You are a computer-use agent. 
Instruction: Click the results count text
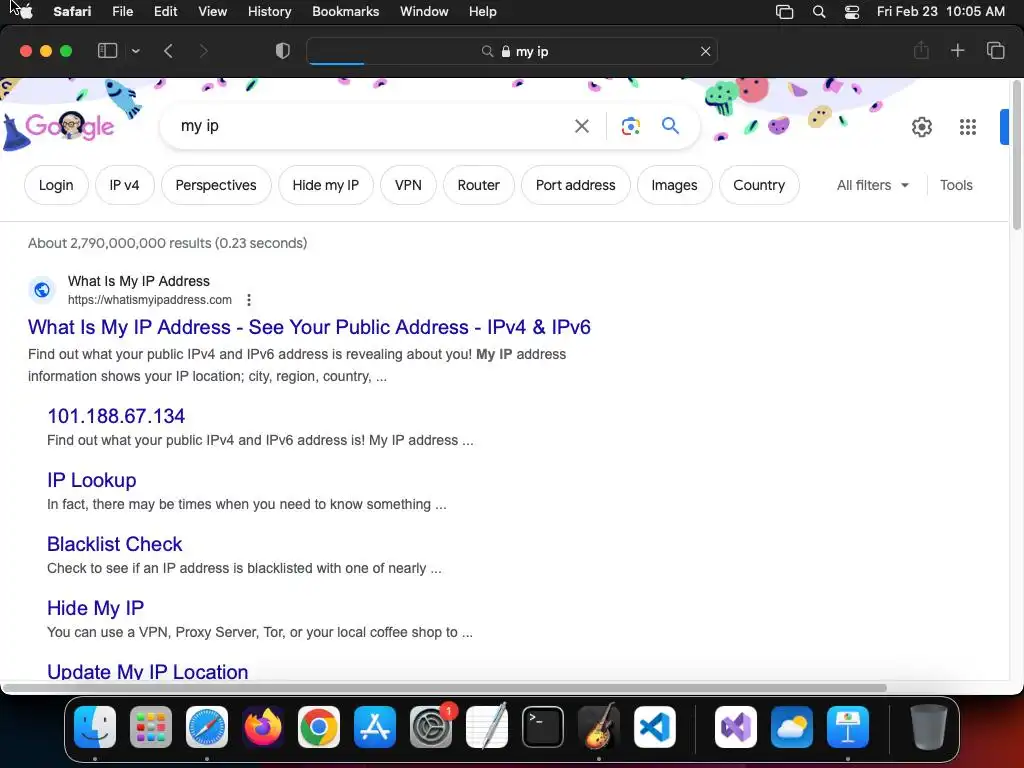(167, 243)
